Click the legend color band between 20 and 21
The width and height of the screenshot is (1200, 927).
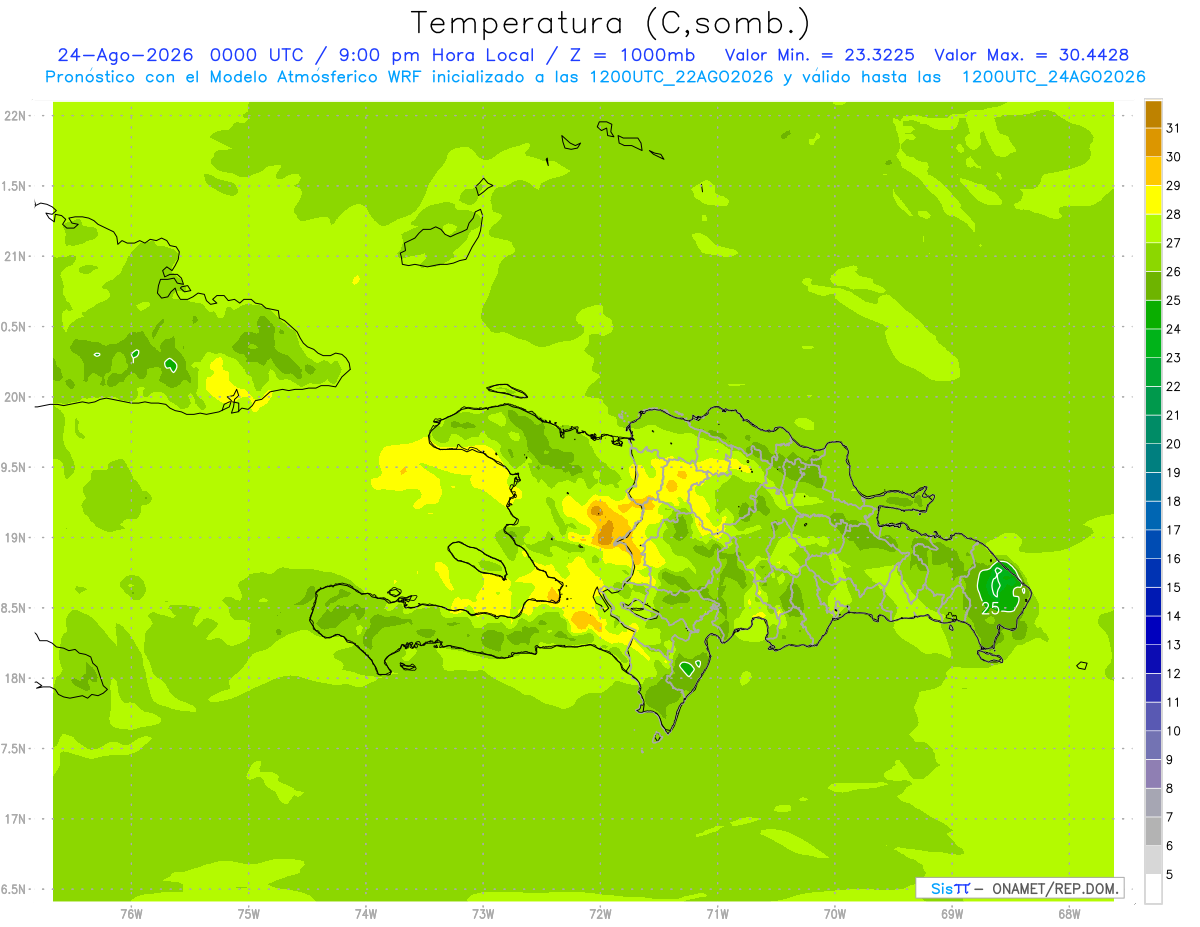pyautogui.click(x=1153, y=430)
